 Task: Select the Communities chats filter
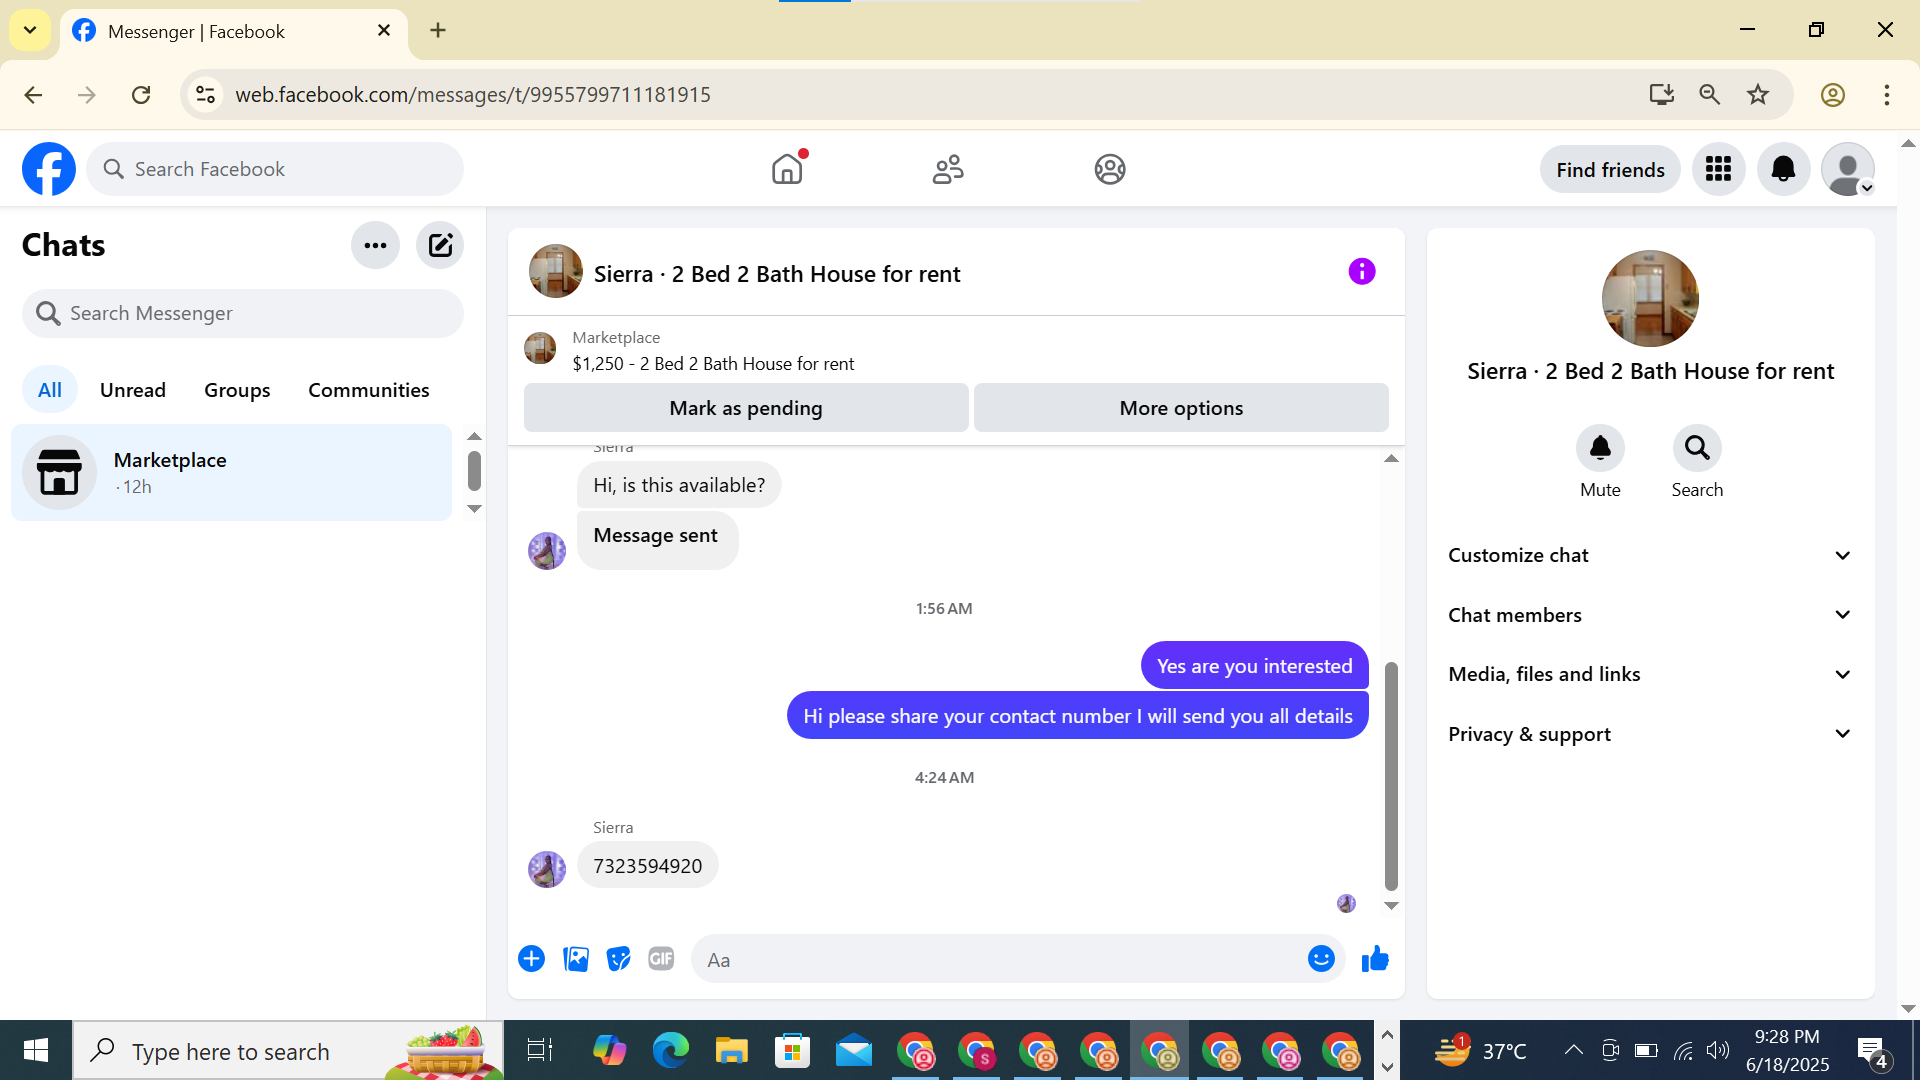click(x=369, y=390)
